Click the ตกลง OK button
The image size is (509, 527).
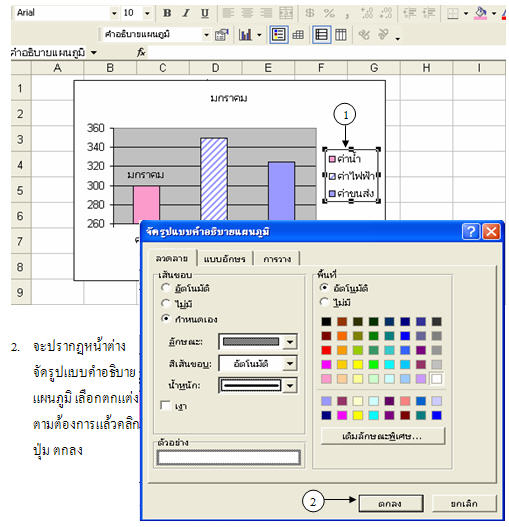pyautogui.click(x=390, y=503)
